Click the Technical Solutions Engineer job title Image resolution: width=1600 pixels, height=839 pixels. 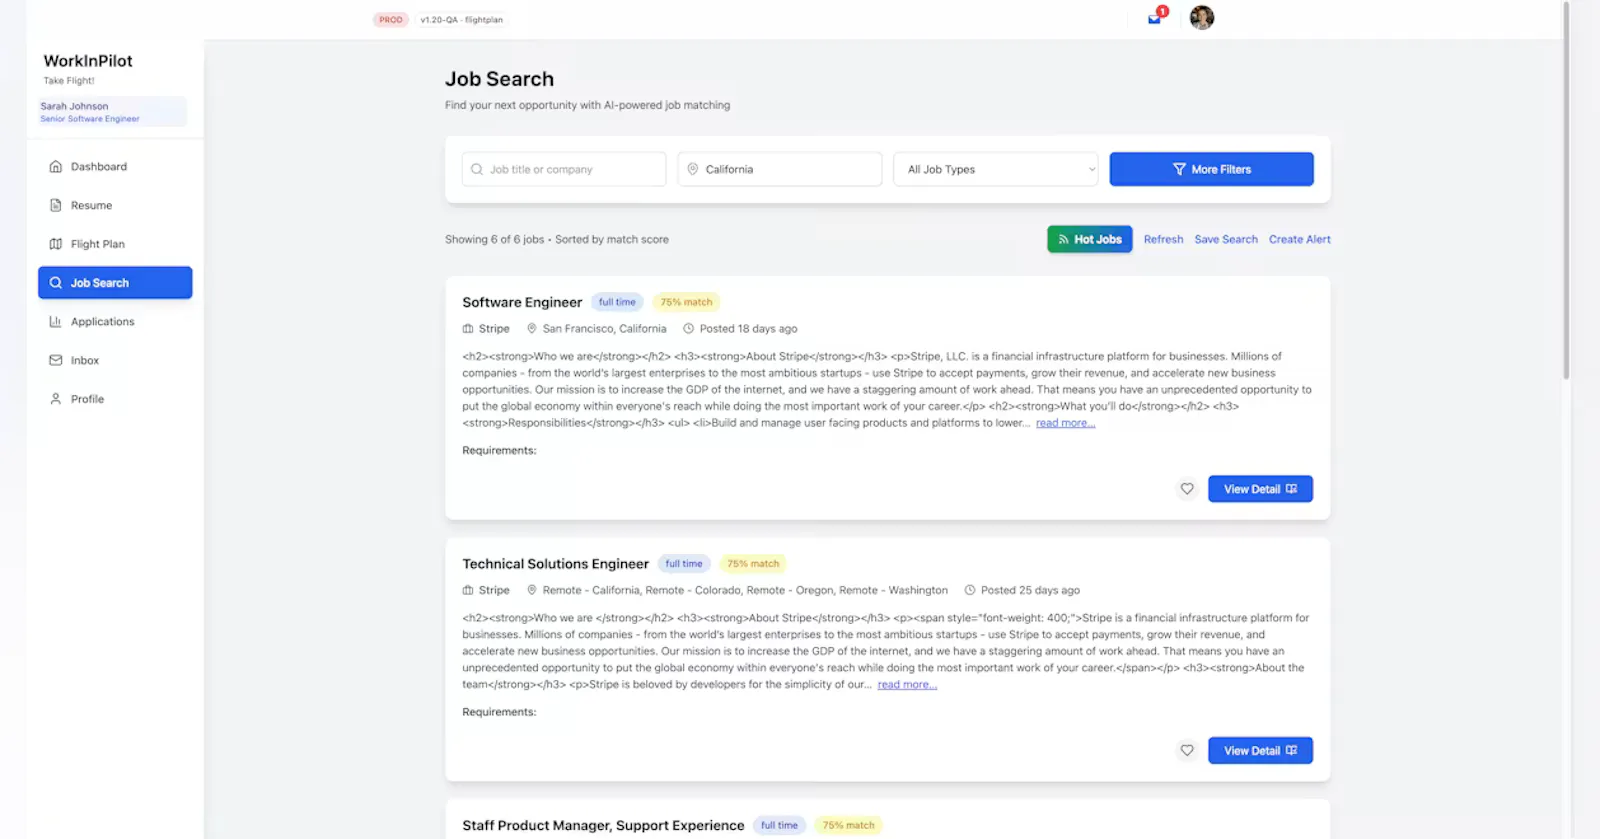tap(556, 564)
